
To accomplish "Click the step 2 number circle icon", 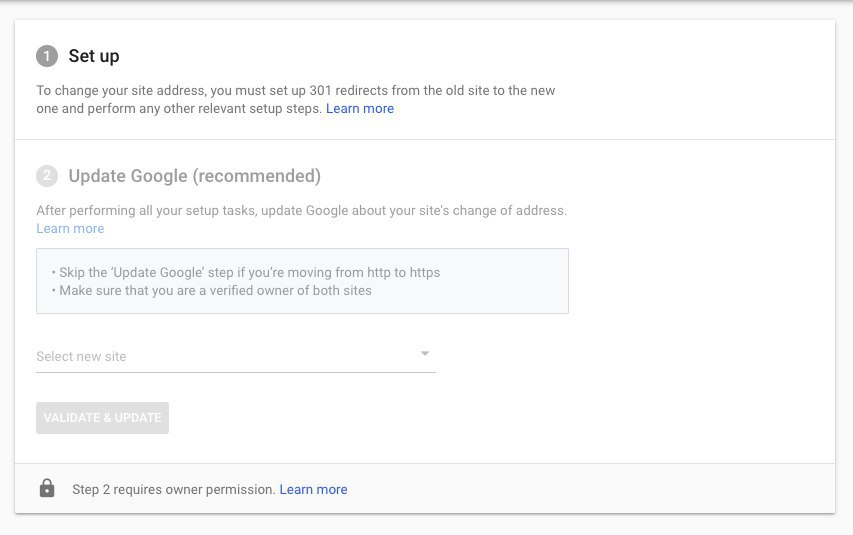I will coord(47,176).
